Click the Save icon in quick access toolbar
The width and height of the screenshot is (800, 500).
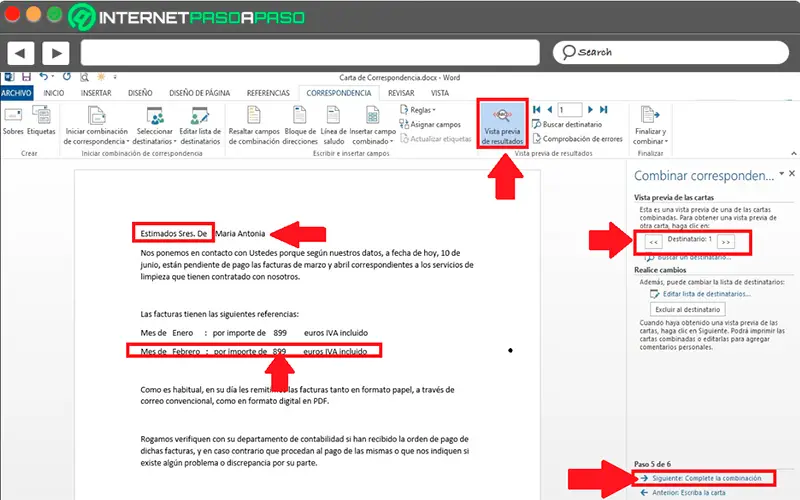pyautogui.click(x=26, y=77)
